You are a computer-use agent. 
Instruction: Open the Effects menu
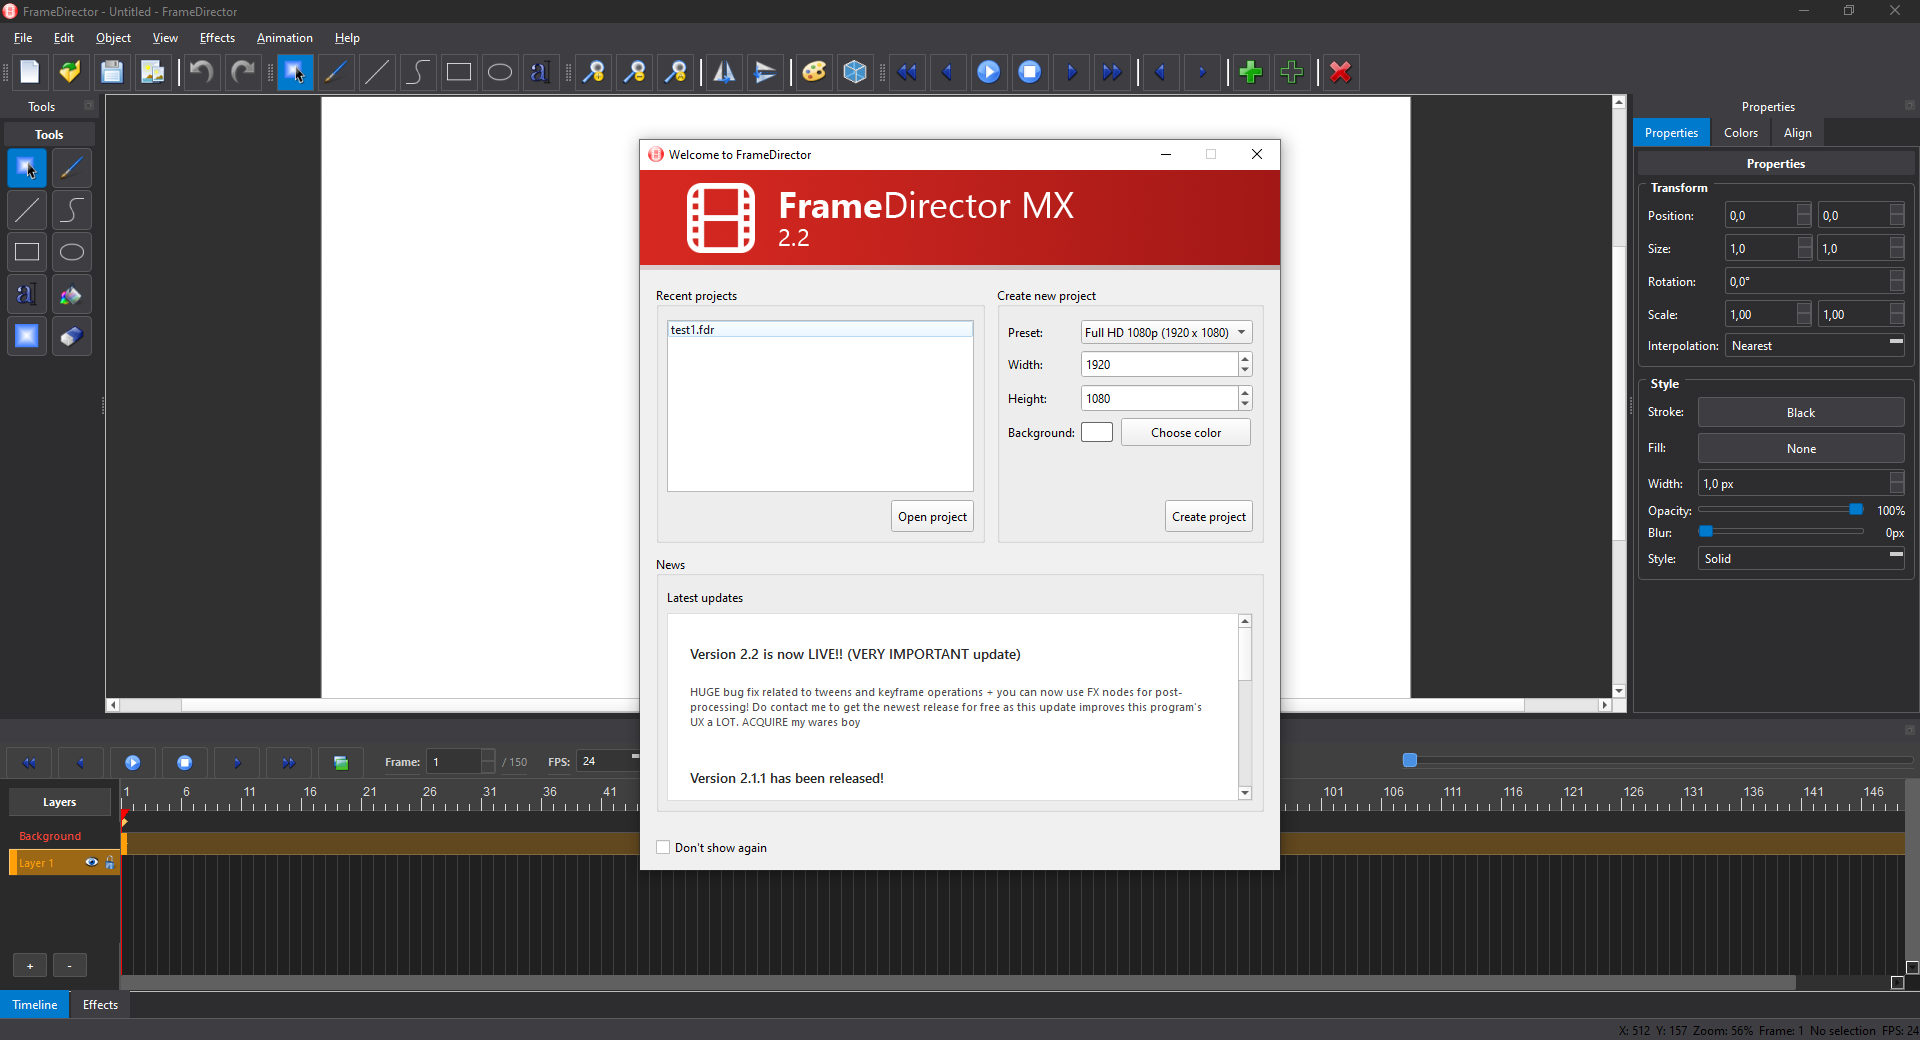point(217,38)
